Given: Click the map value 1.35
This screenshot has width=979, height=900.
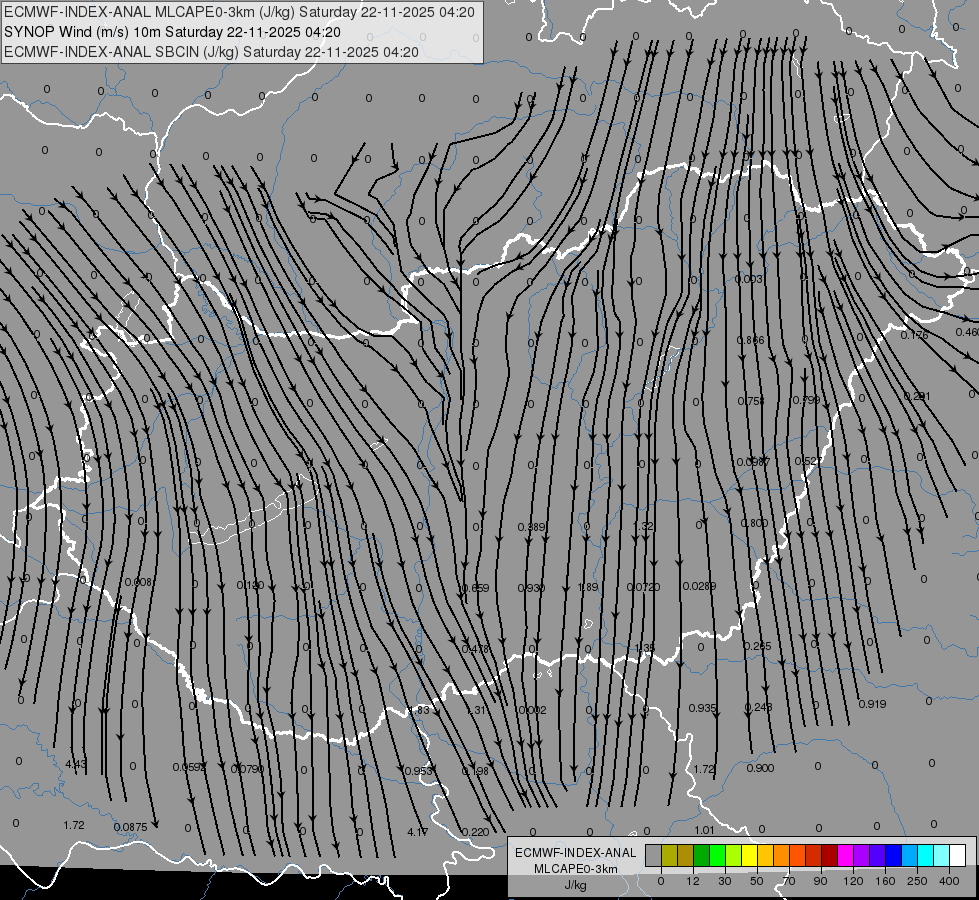Looking at the screenshot, I should point(644,648).
